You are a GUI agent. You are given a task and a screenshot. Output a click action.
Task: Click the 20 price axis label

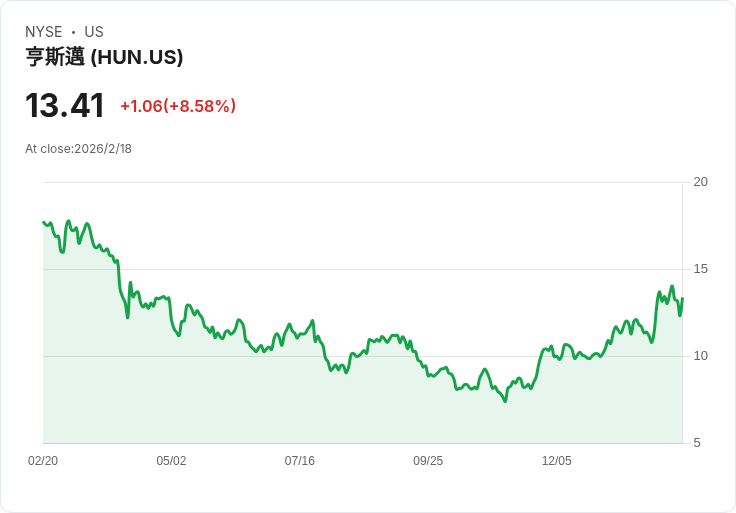pyautogui.click(x=700, y=182)
